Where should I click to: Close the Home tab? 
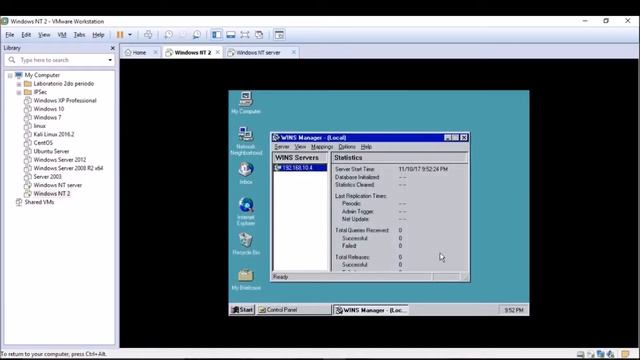156,52
